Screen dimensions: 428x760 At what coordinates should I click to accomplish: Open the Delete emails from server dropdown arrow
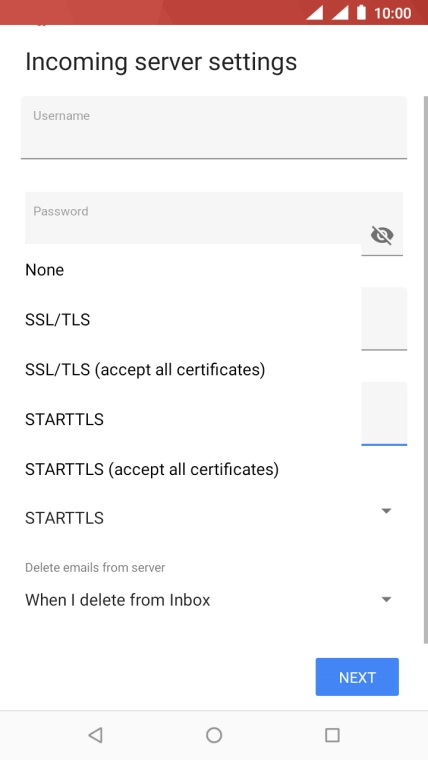[x=386, y=600]
